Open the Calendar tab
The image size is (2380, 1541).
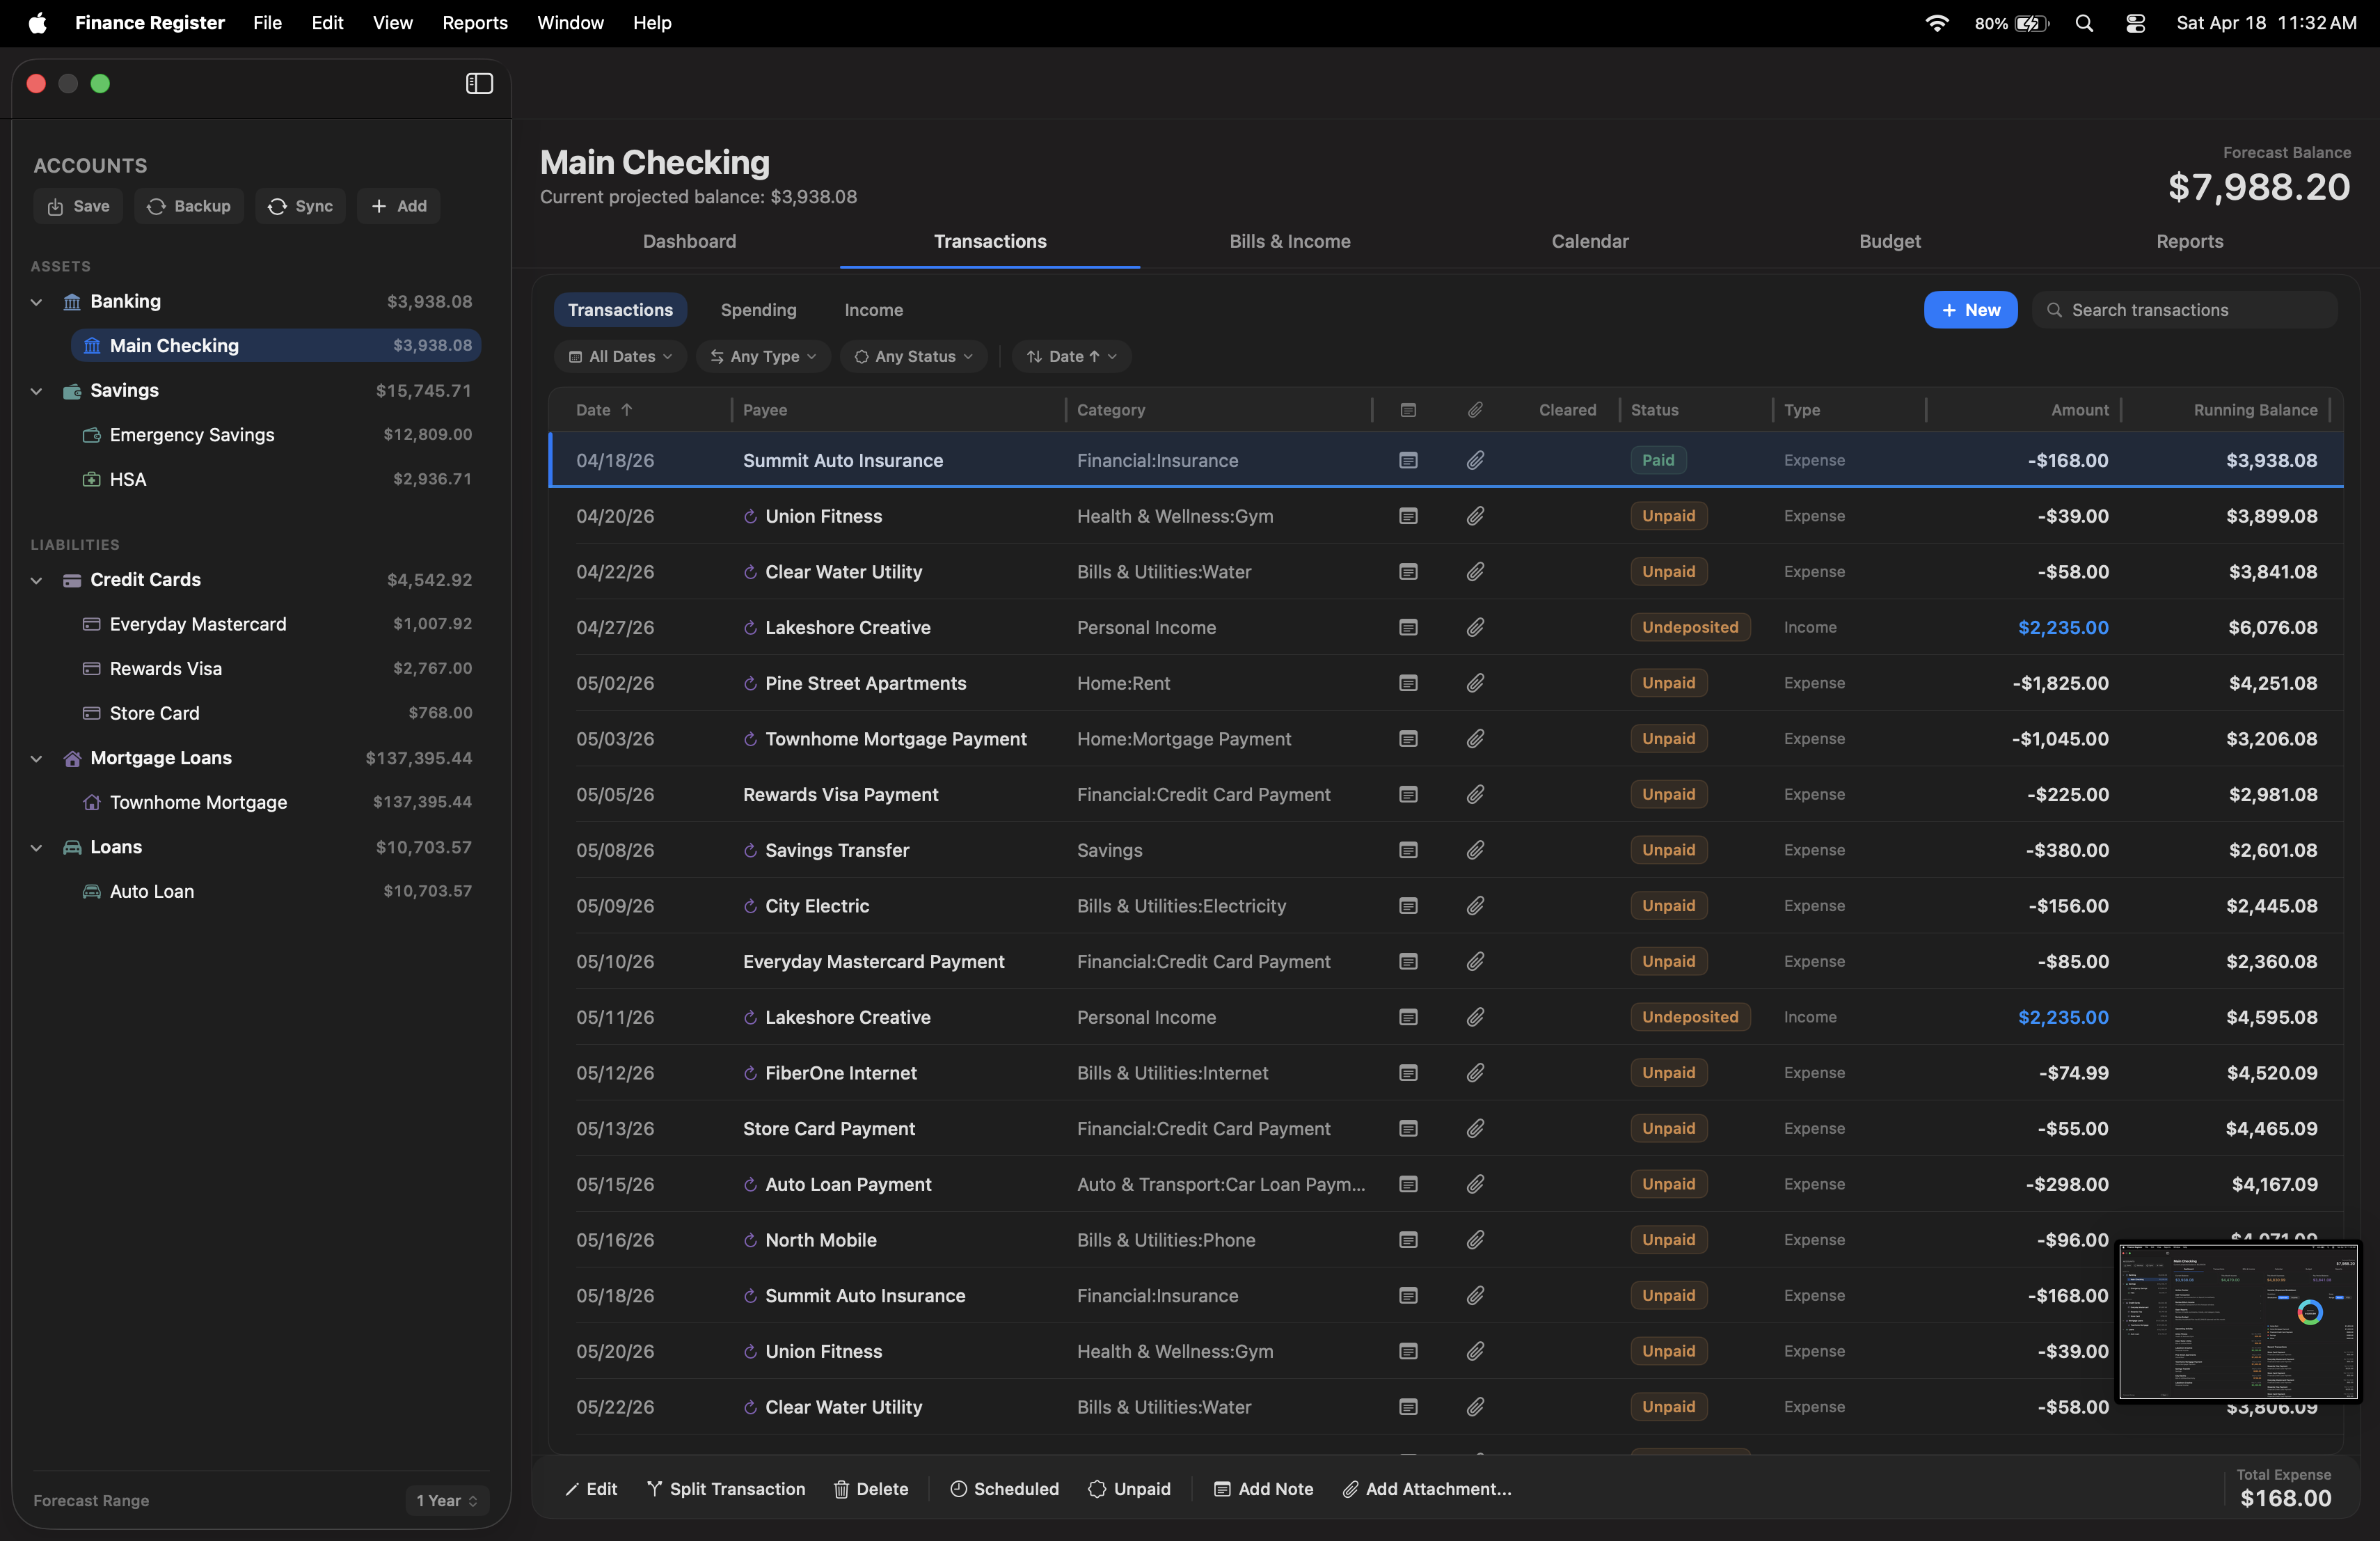coord(1589,242)
